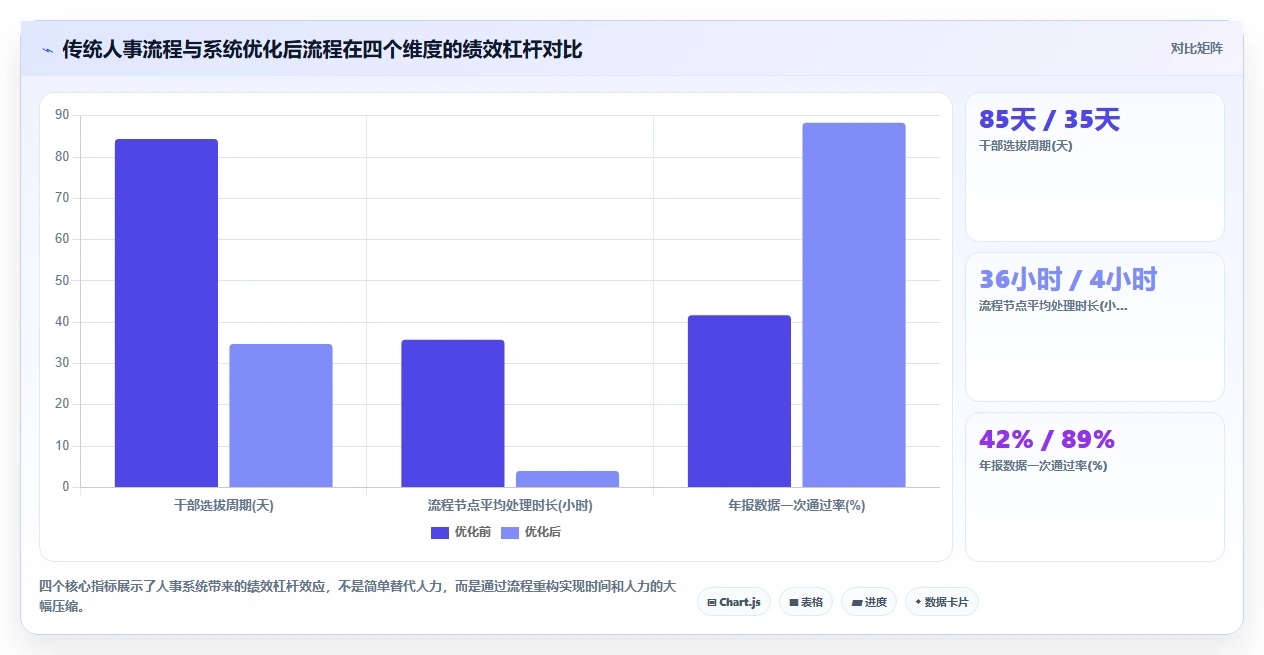Click the 年报数据一次通过率(%) caption in the third card

(1043, 466)
